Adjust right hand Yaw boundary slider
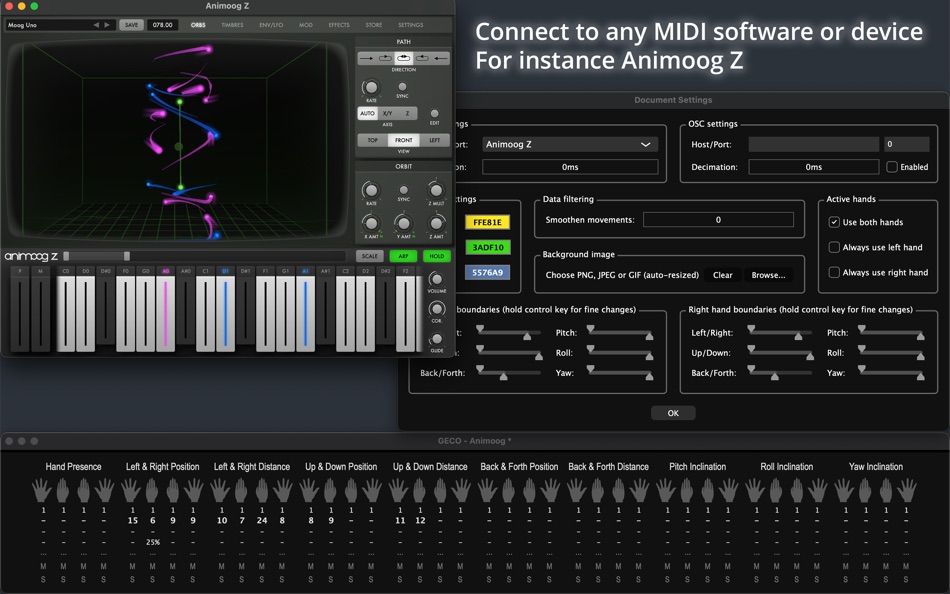This screenshot has width=950, height=594. pos(891,373)
